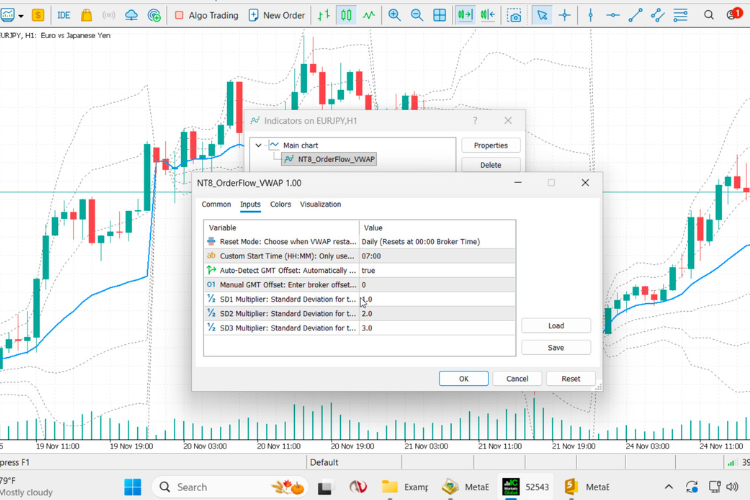Switch chart to bar chart mode
750x500 pixels.
pos(324,15)
